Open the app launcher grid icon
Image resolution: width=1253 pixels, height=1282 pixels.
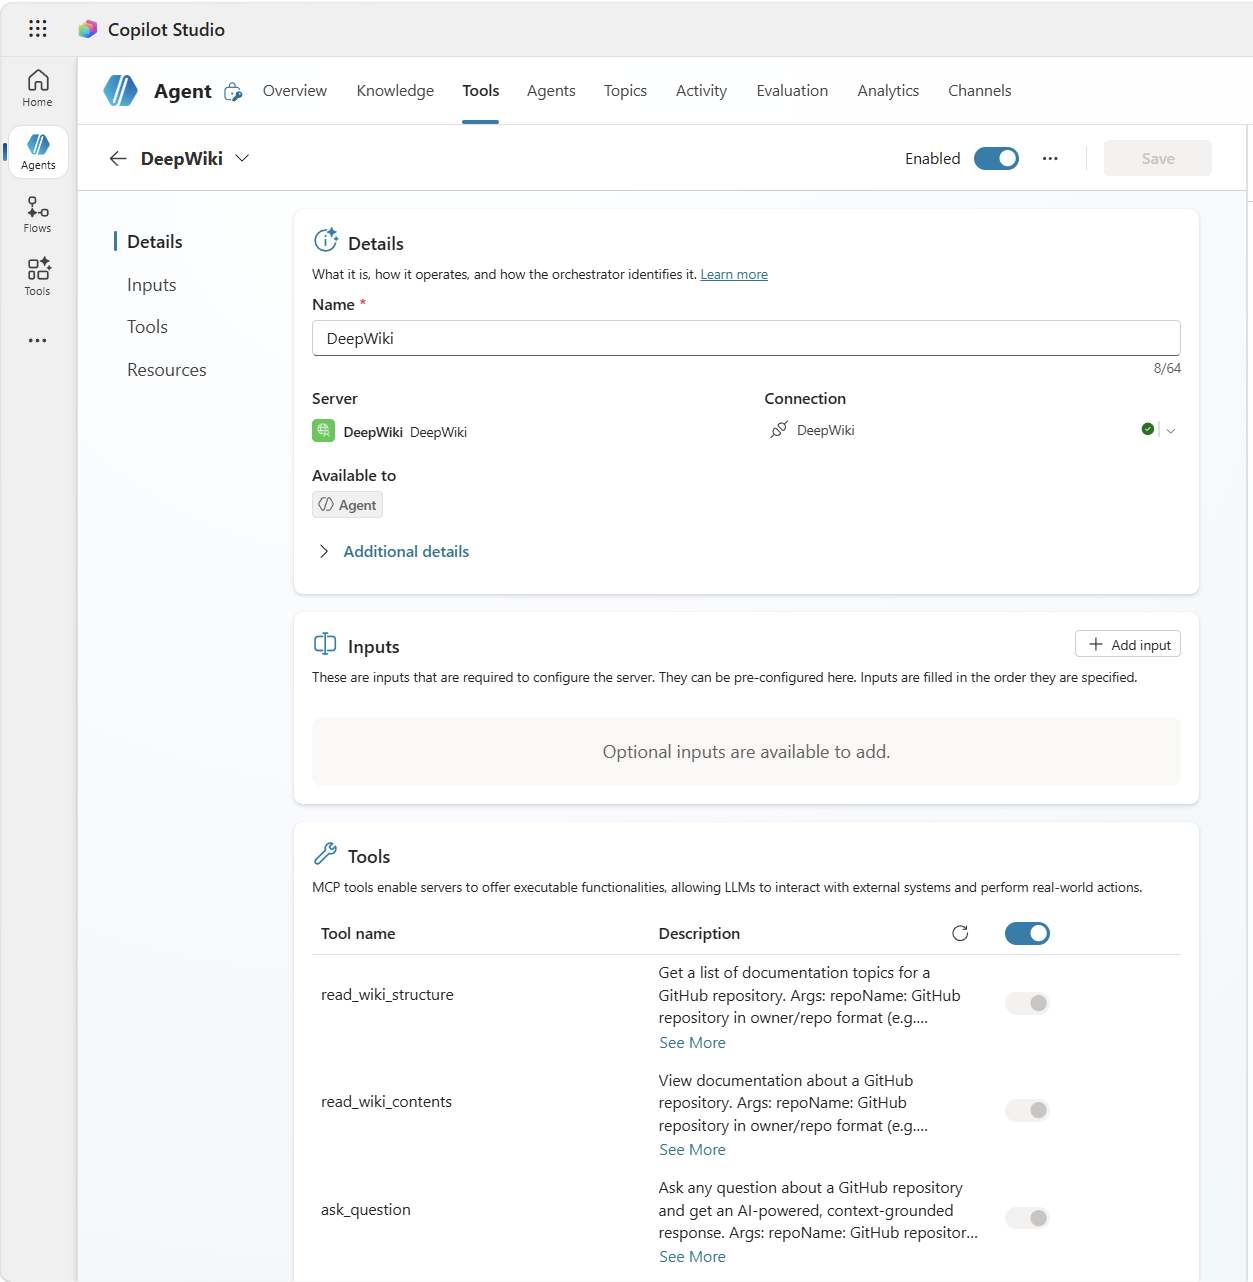[38, 29]
